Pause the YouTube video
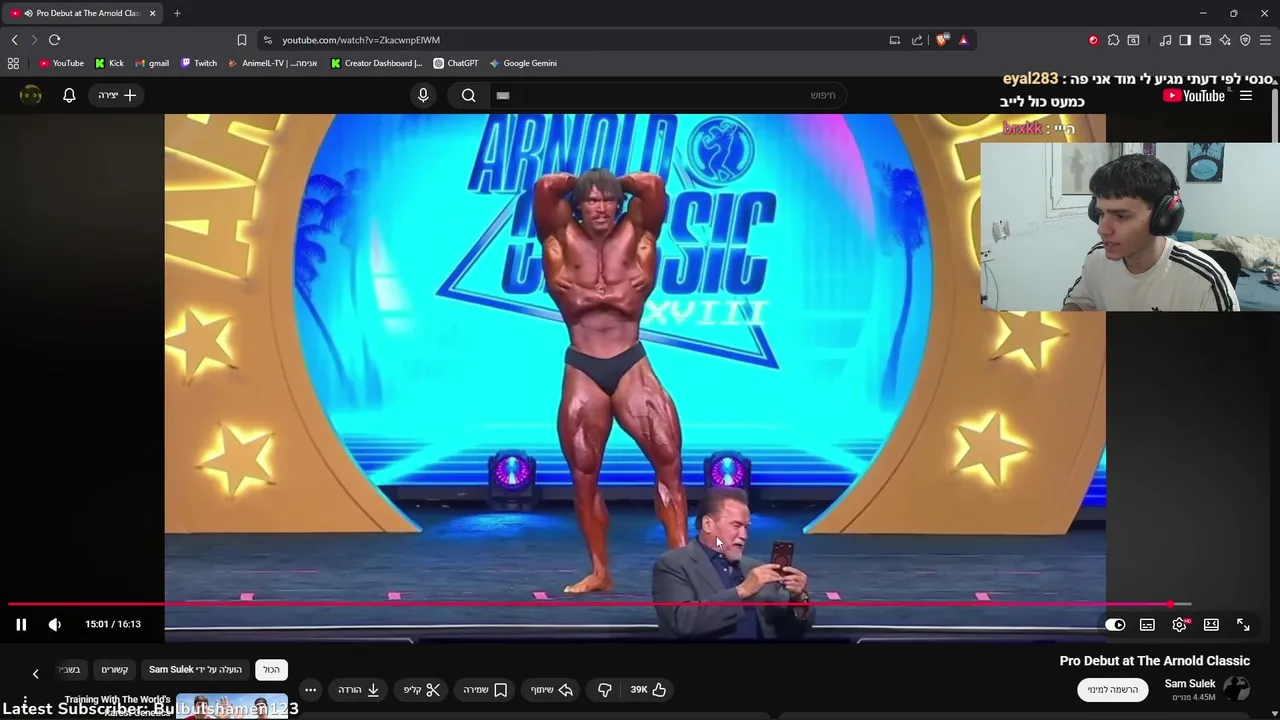Image resolution: width=1280 pixels, height=720 pixels. [x=21, y=624]
